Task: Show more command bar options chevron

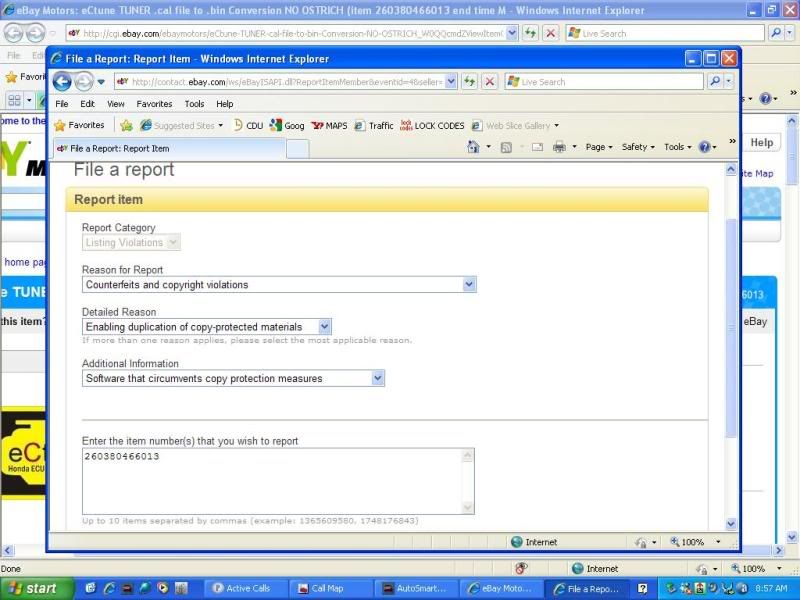Action: point(732,141)
